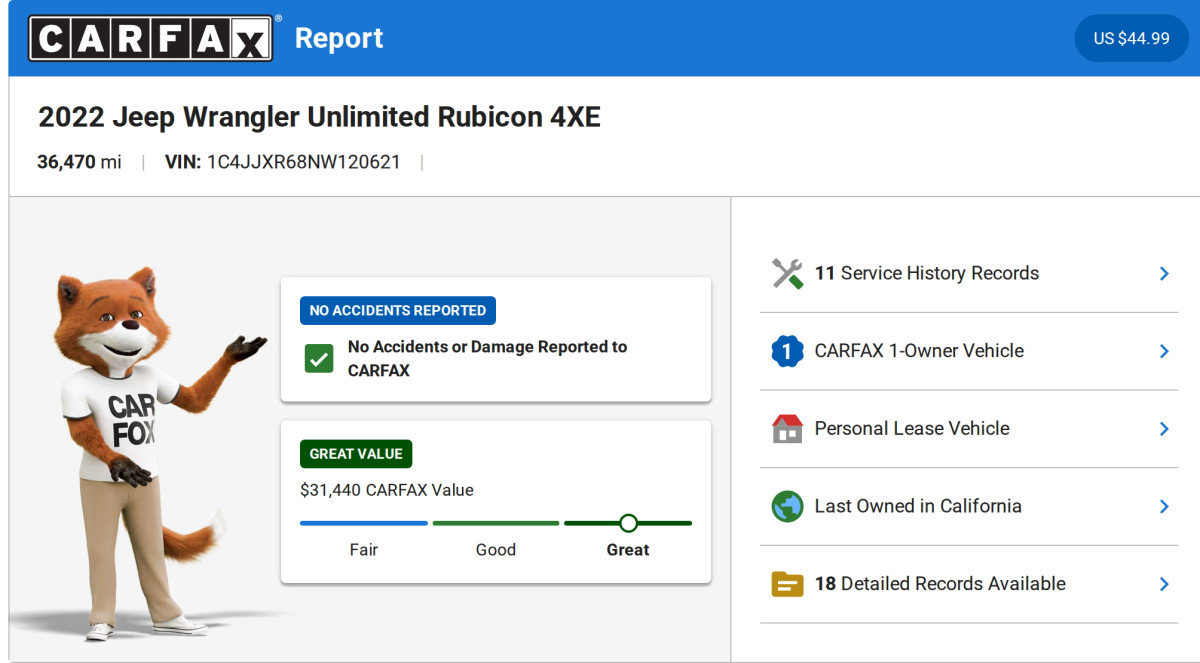This screenshot has width=1200, height=663.
Task: Expand Detailed Records Available chevron
Action: (x=1164, y=584)
